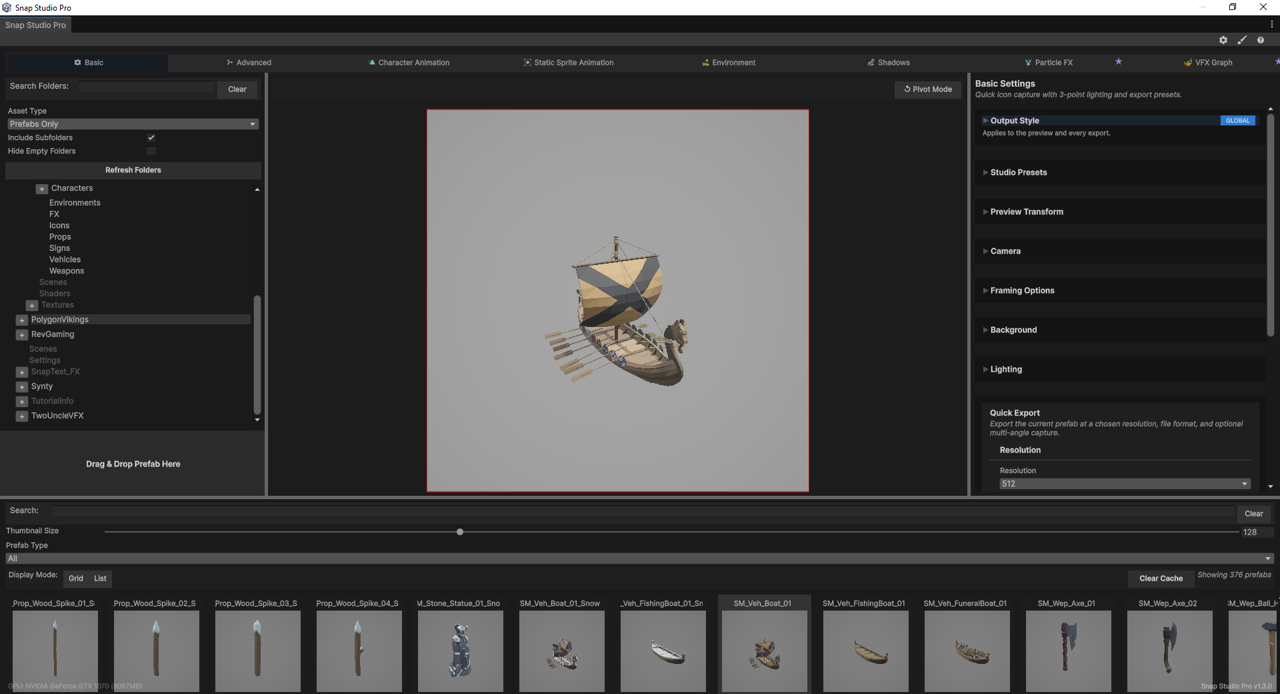Open the Resolution dropdown showing 512

tap(1124, 484)
